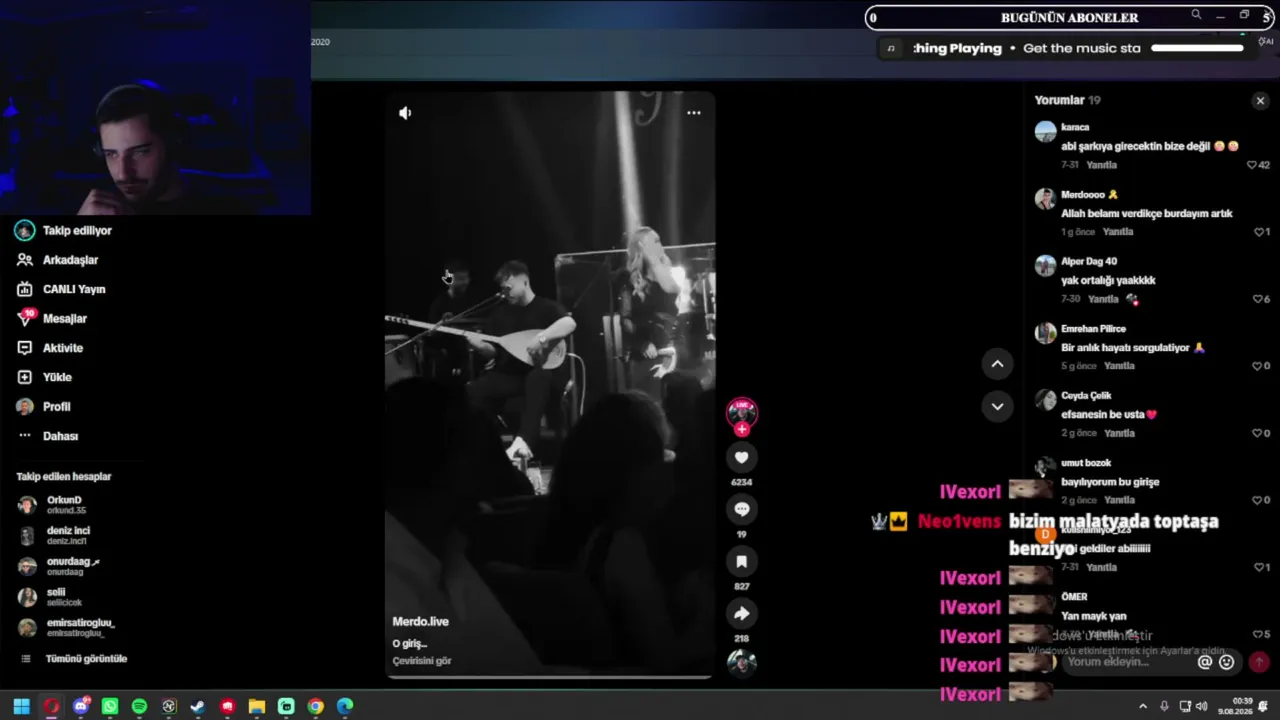
Task: Reply to Alper Dag 40 via Yanıtla
Action: [x=1104, y=299]
